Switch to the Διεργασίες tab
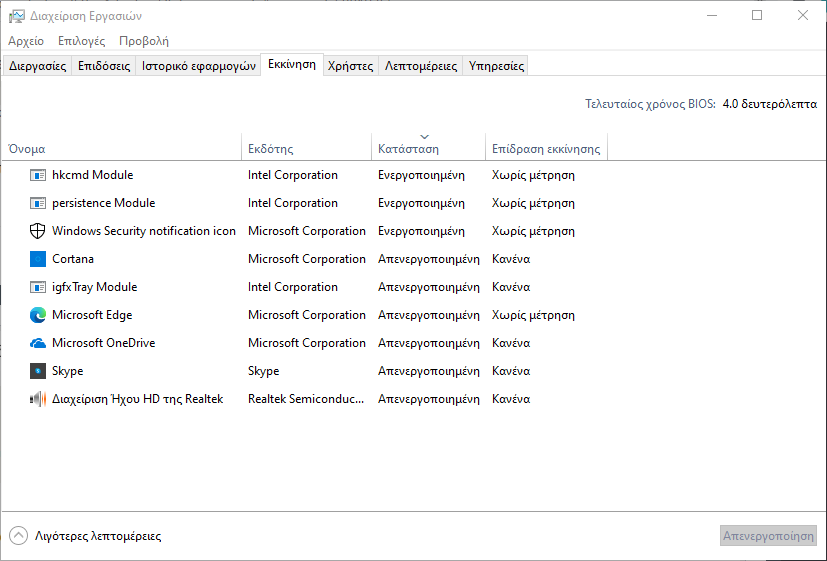Viewport: 827px width, 561px height. [37, 66]
